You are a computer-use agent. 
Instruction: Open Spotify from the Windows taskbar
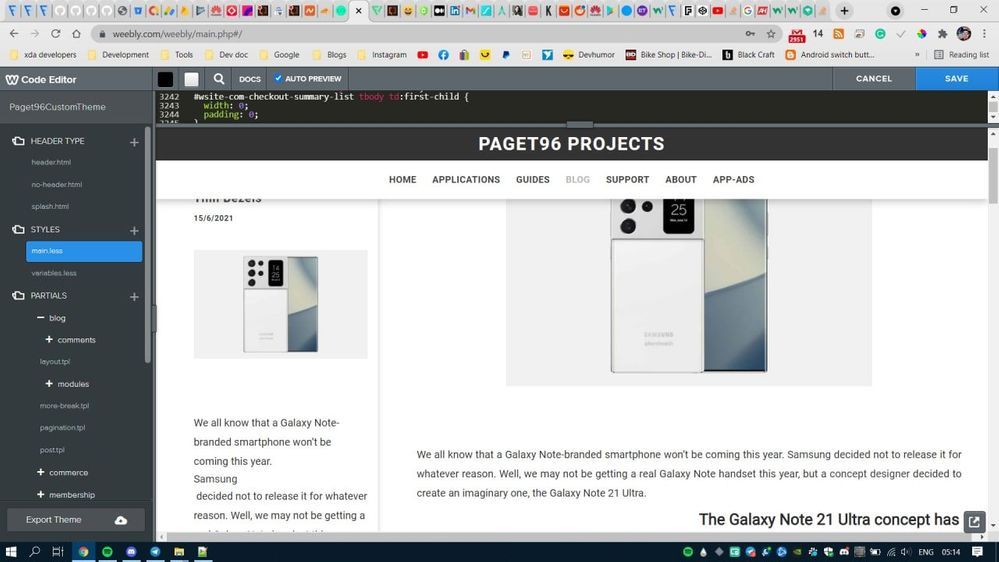tap(107, 551)
